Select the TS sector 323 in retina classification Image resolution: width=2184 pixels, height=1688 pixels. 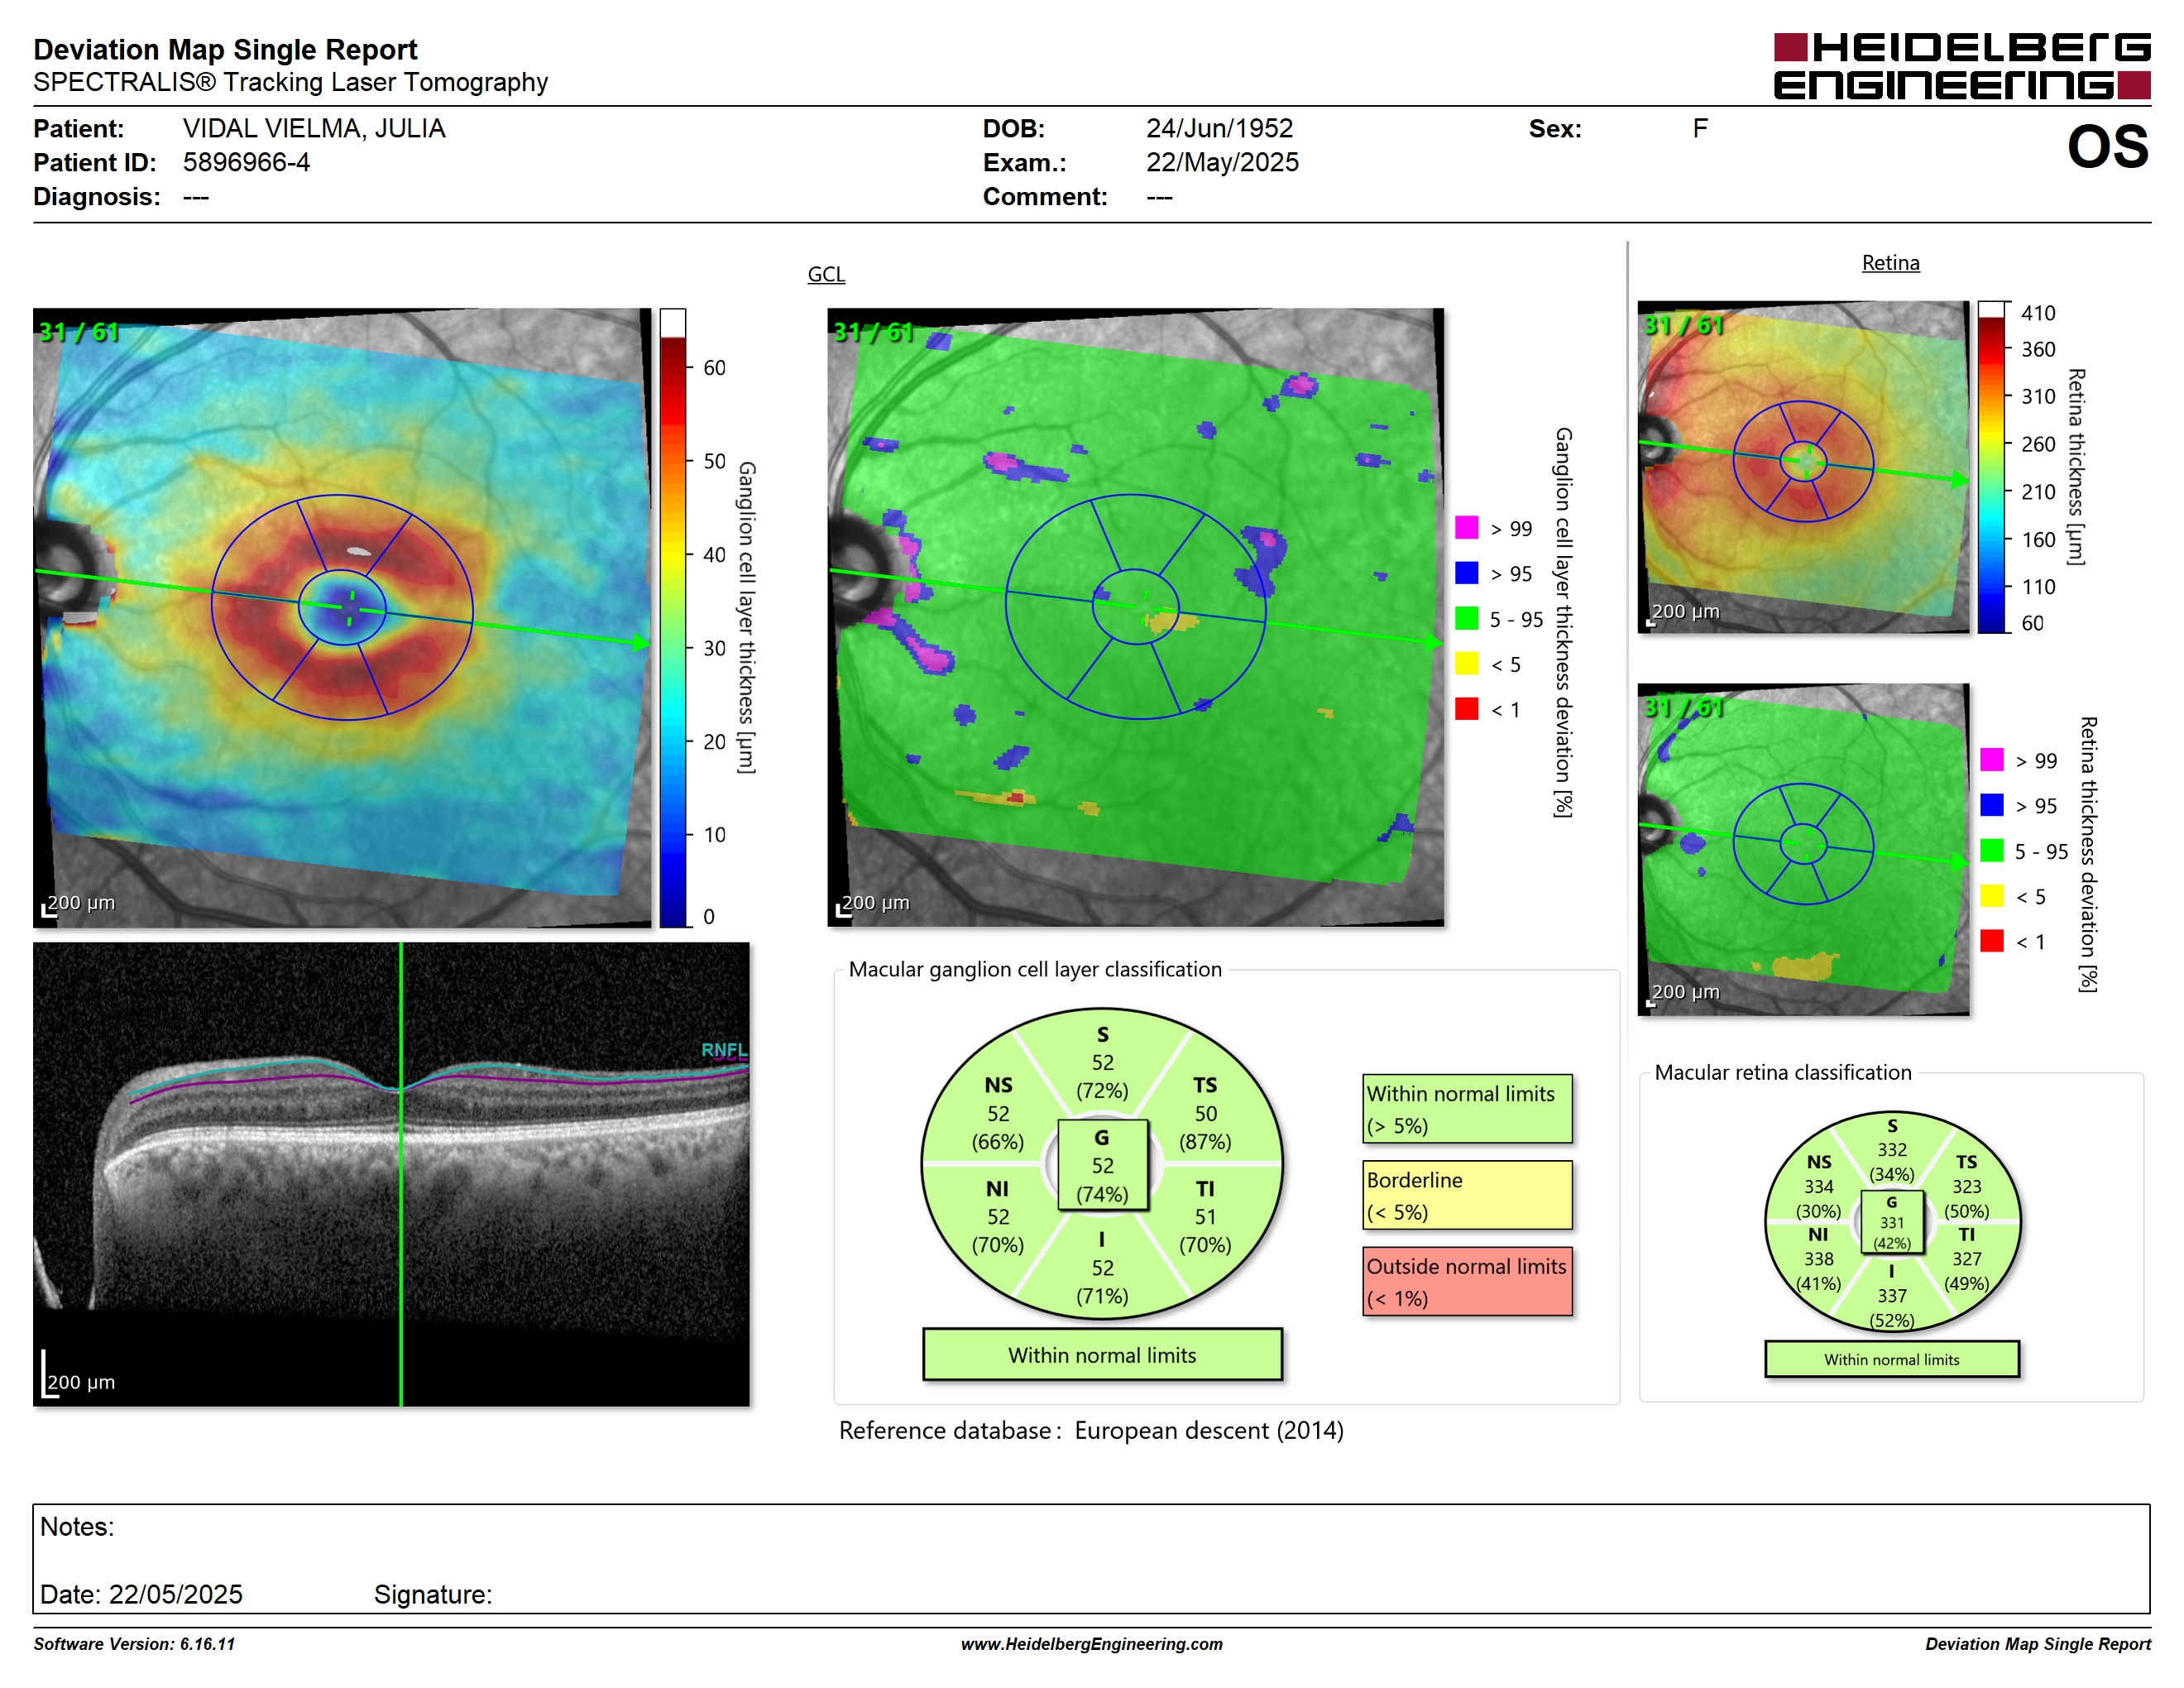pos(1966,1187)
